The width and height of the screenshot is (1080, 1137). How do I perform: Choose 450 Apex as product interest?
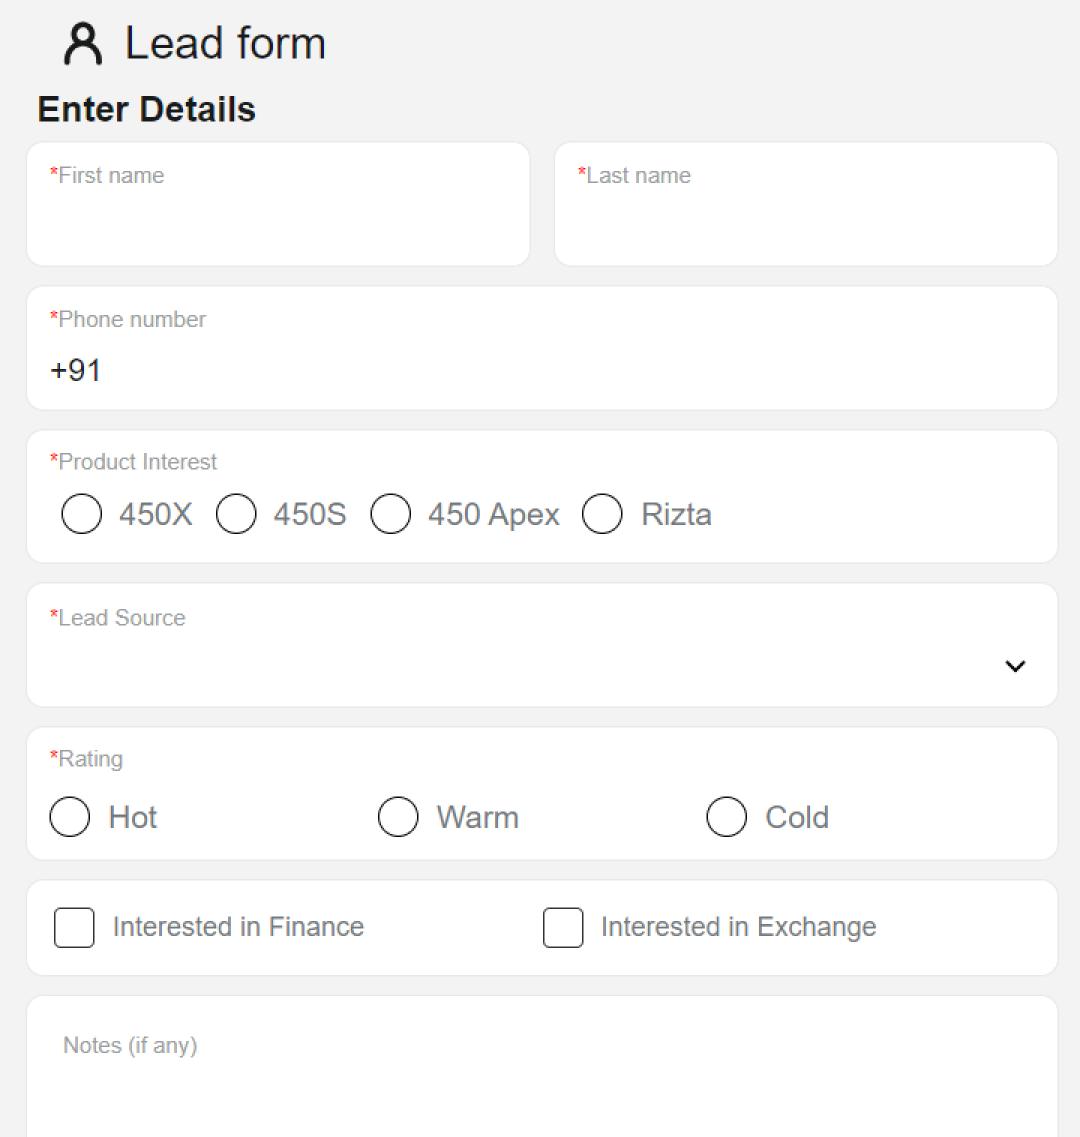(x=390, y=514)
